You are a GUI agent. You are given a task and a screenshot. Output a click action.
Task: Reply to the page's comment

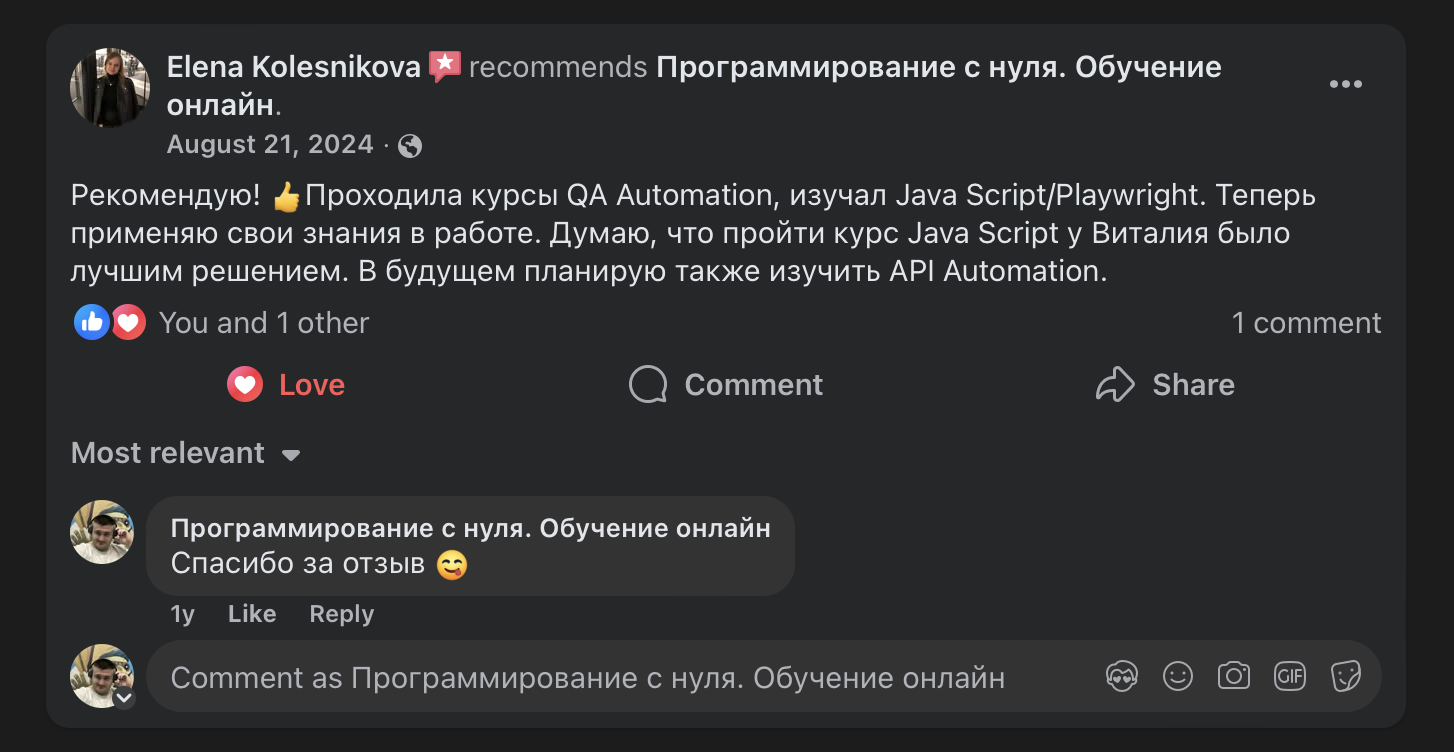[x=340, y=613]
